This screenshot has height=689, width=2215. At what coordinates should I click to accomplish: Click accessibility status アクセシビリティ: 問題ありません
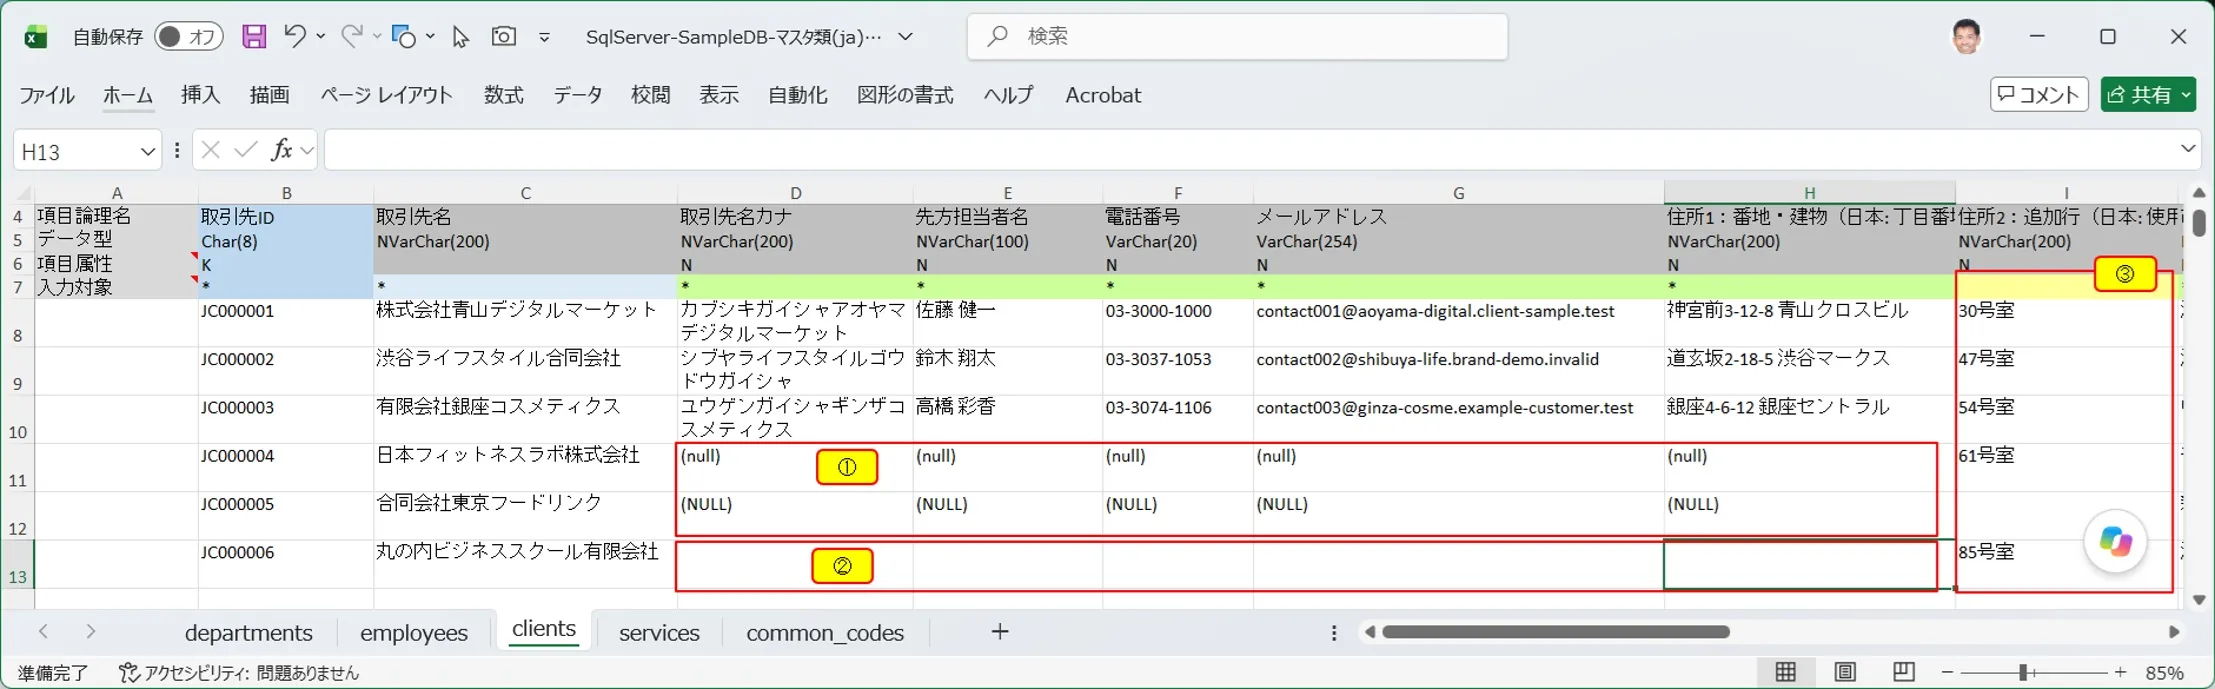[238, 673]
